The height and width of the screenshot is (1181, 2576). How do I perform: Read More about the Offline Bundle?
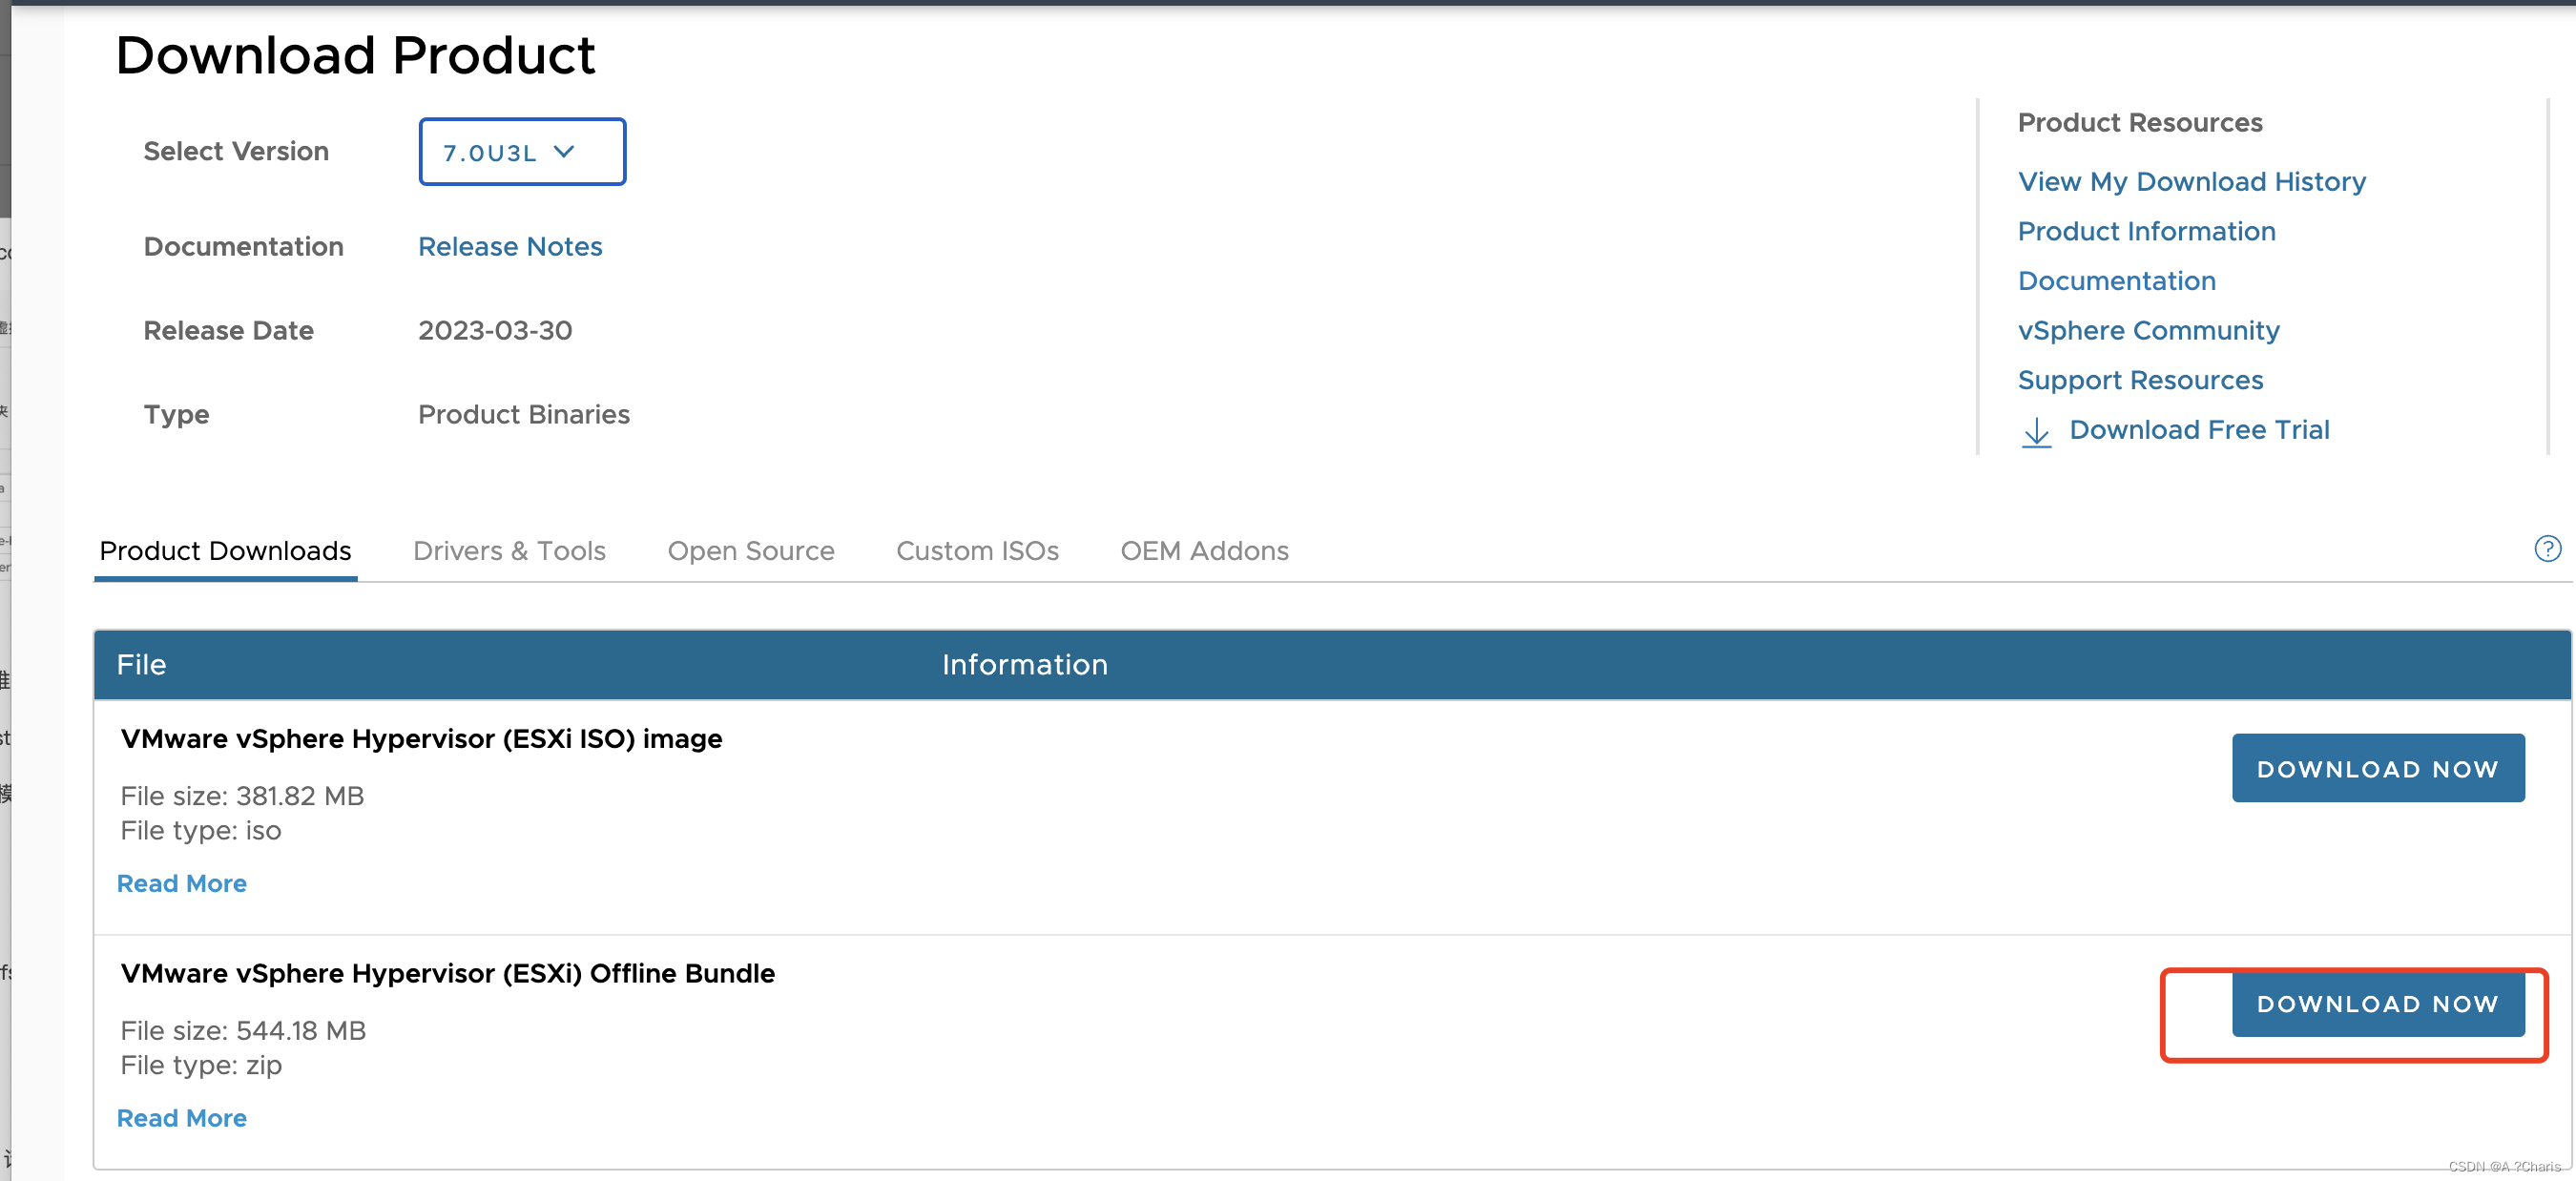(x=182, y=1118)
